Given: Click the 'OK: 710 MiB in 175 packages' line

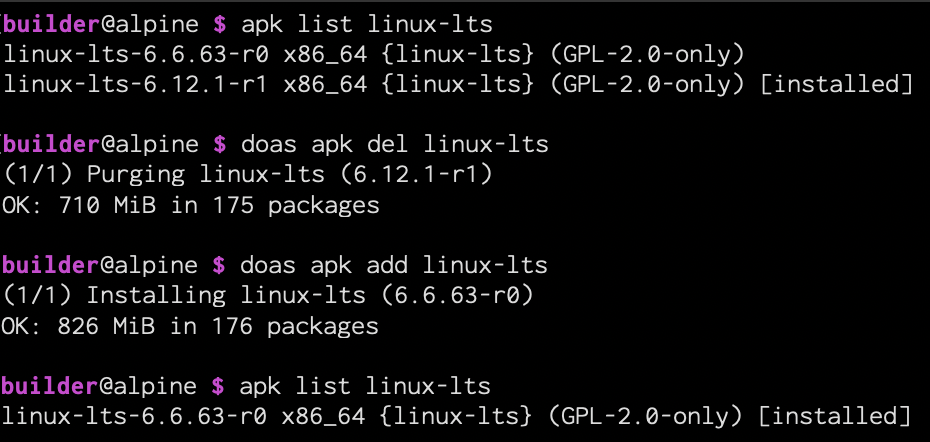Looking at the screenshot, I should click(191, 205).
